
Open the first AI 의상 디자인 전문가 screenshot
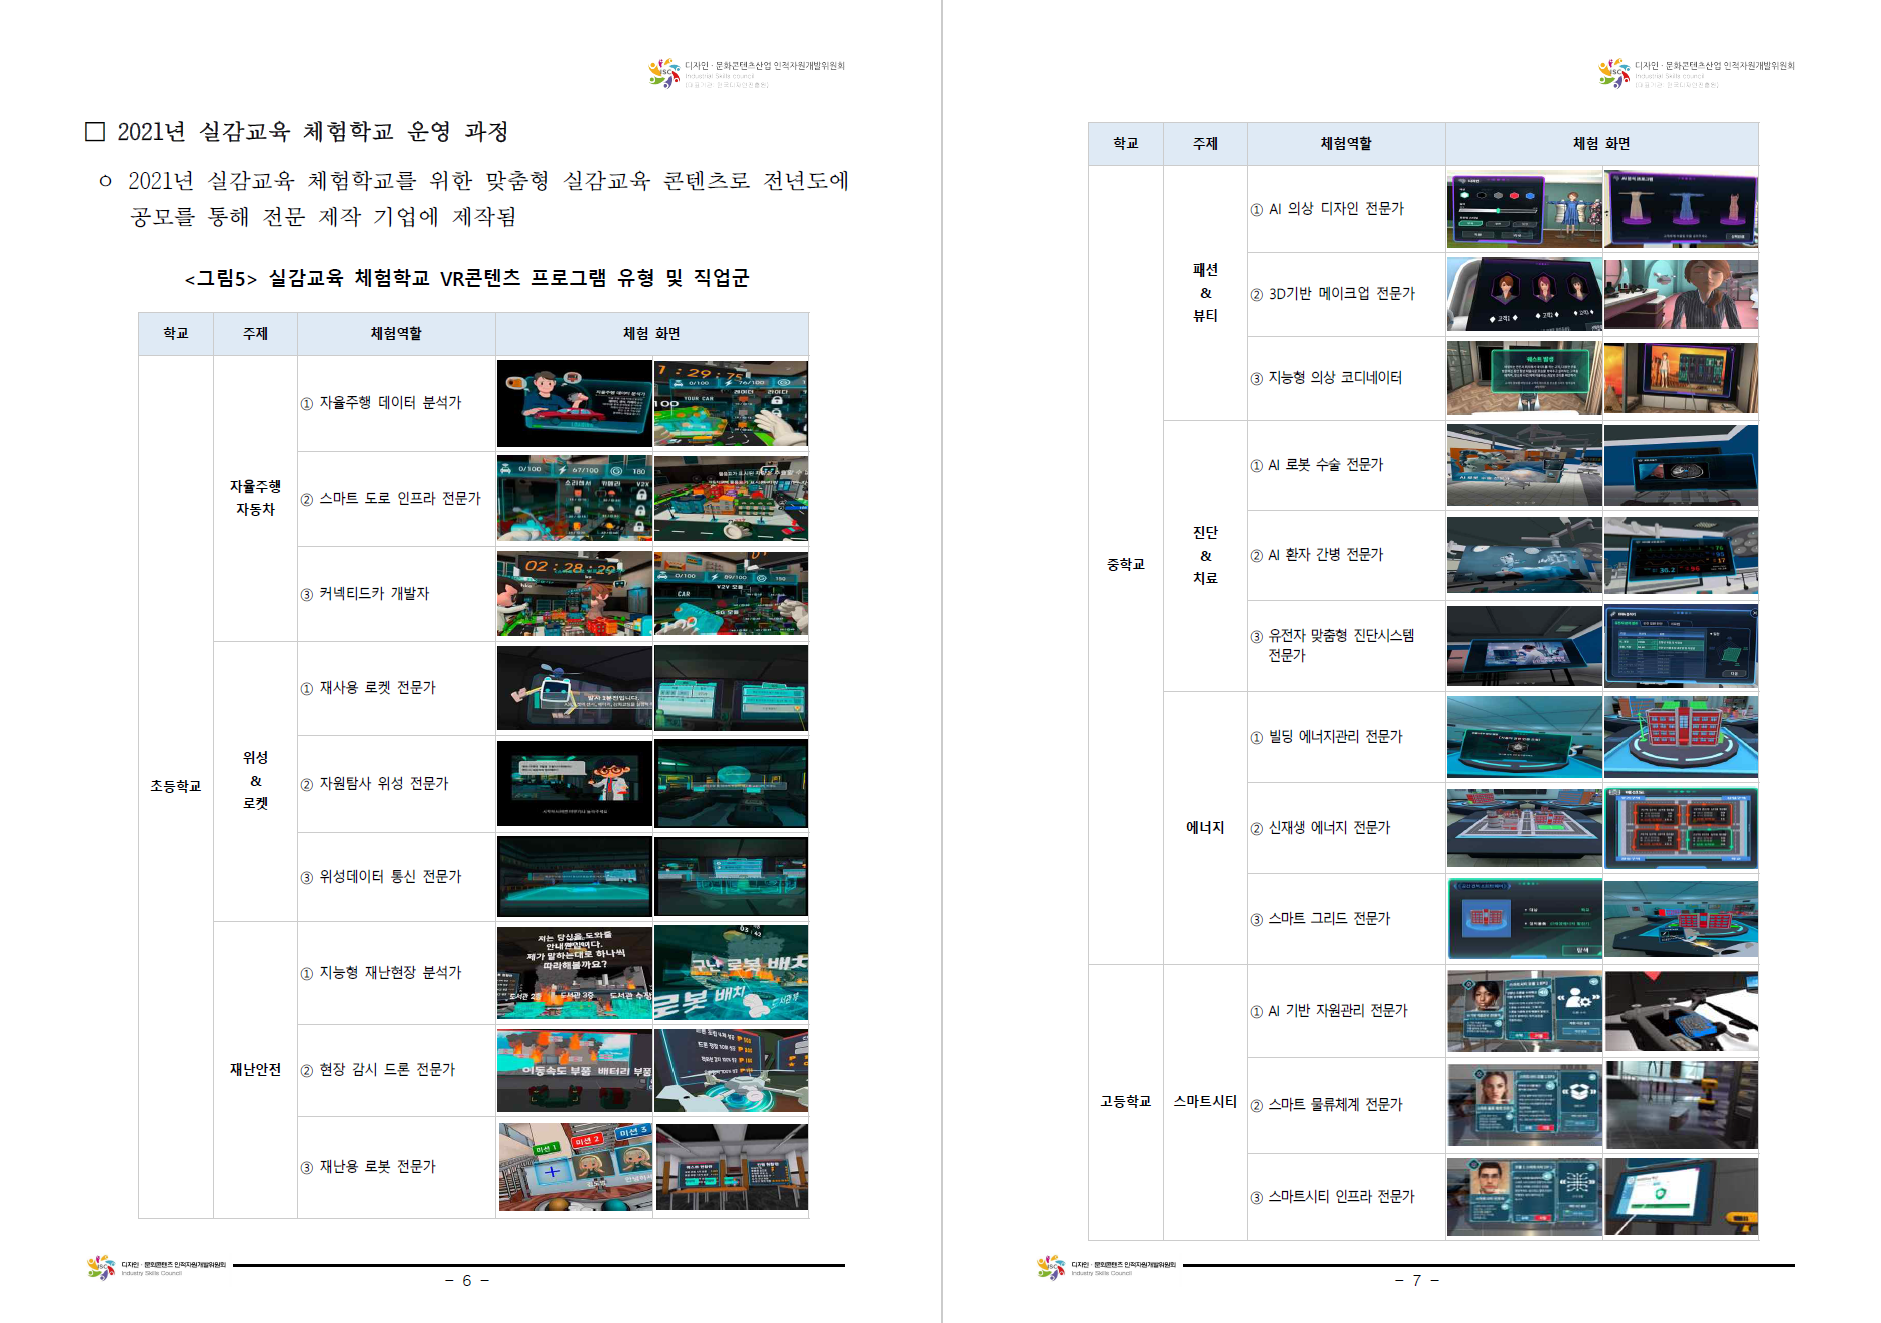[1524, 209]
